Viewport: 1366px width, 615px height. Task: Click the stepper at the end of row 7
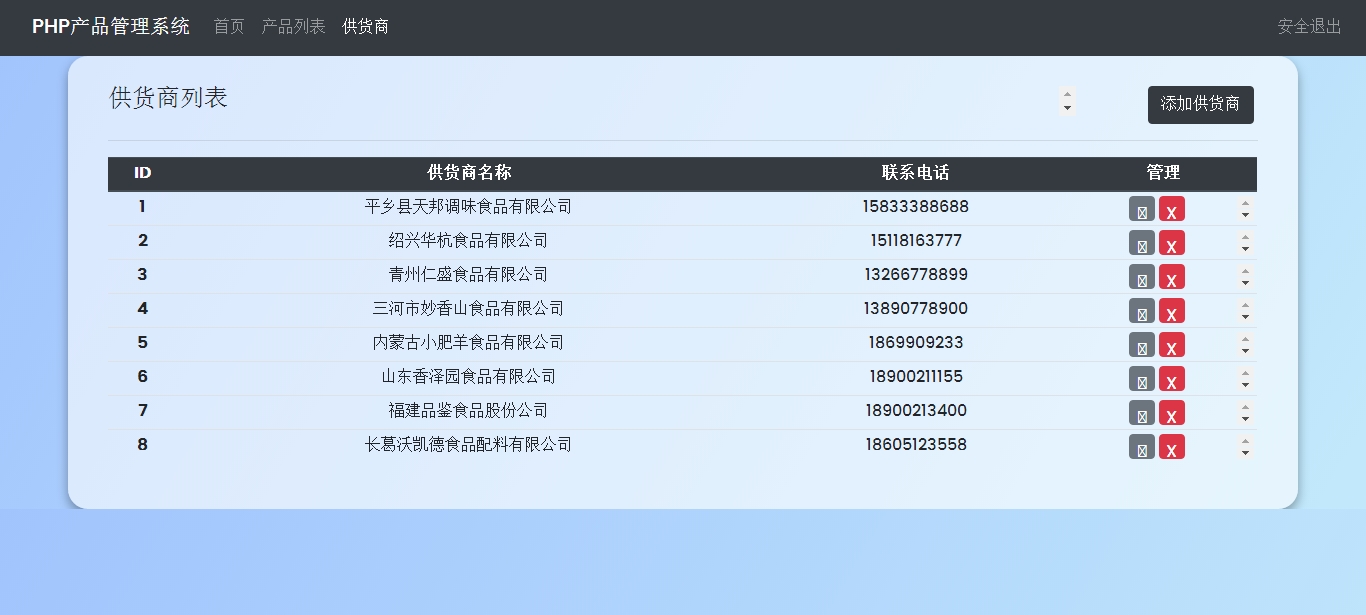click(x=1245, y=413)
